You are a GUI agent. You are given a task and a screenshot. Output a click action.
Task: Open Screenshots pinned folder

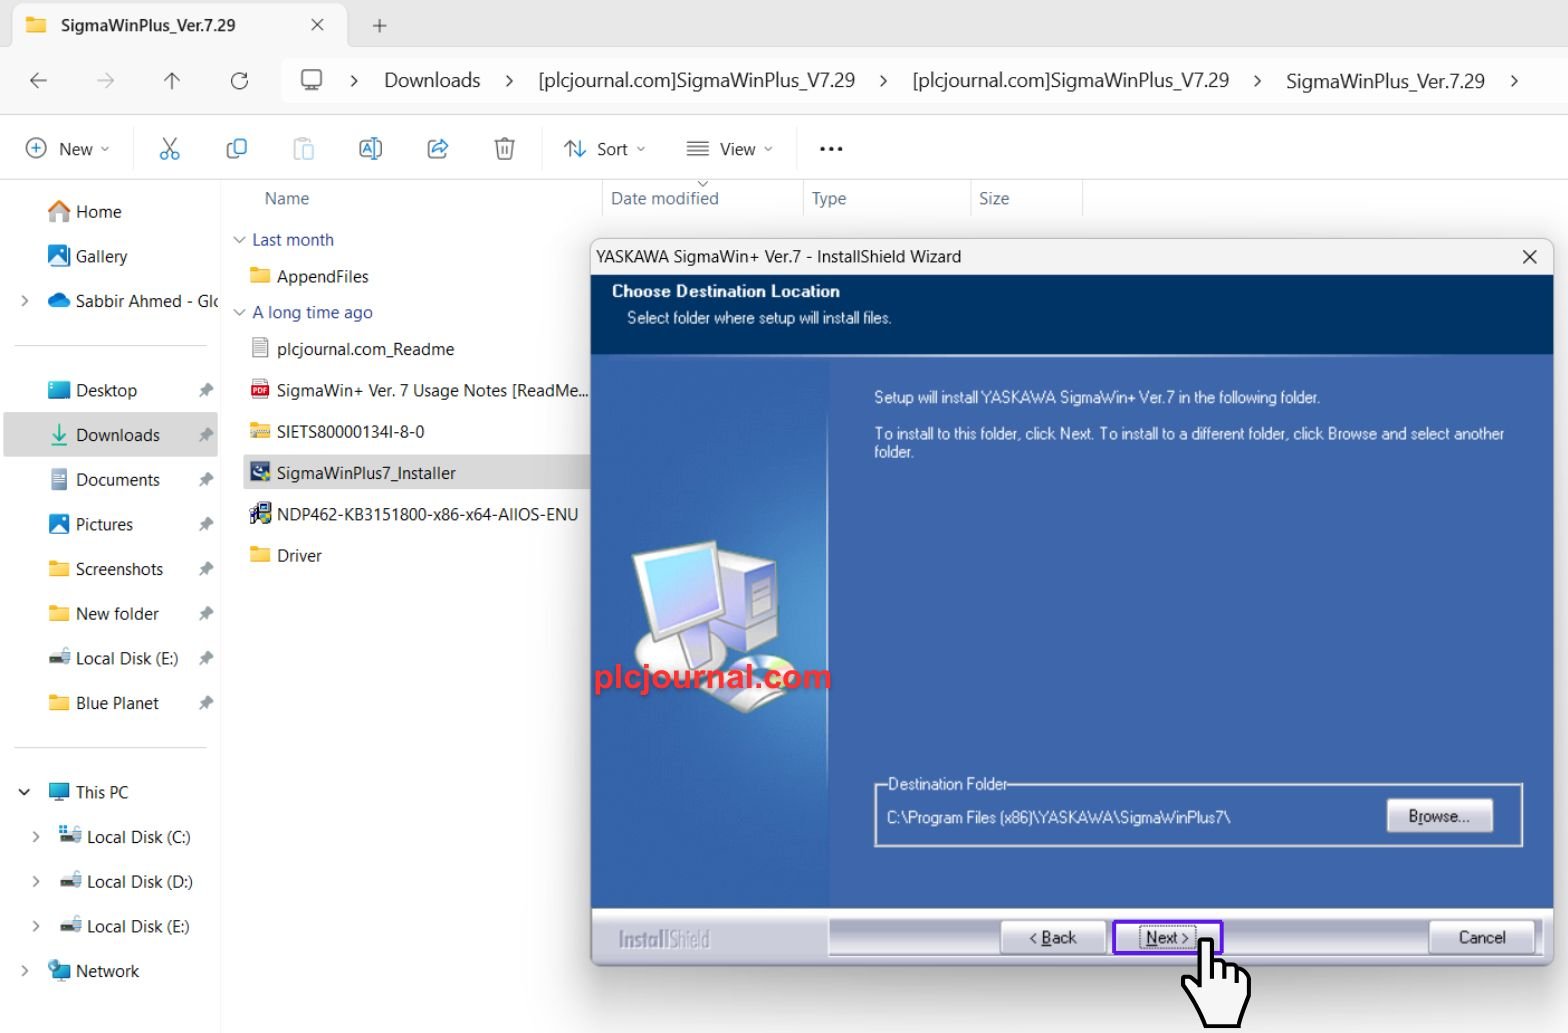(119, 569)
